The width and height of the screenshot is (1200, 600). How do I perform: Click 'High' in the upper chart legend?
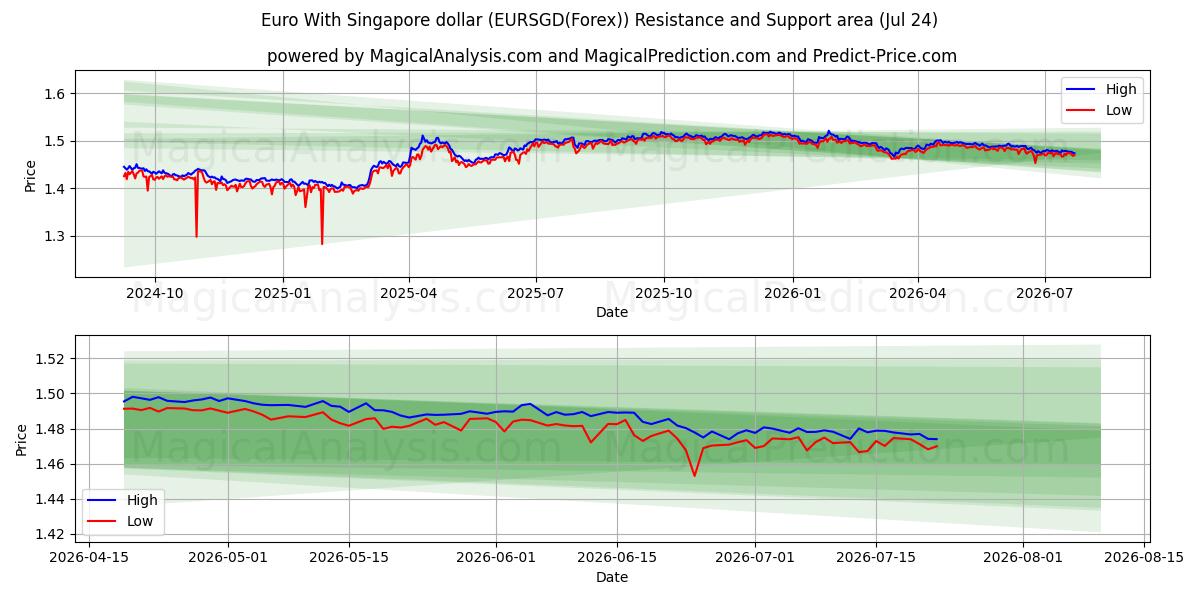[1120, 89]
